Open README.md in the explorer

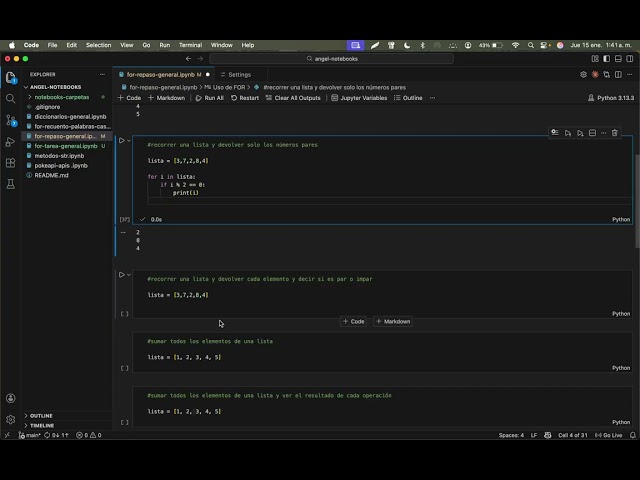coord(51,176)
